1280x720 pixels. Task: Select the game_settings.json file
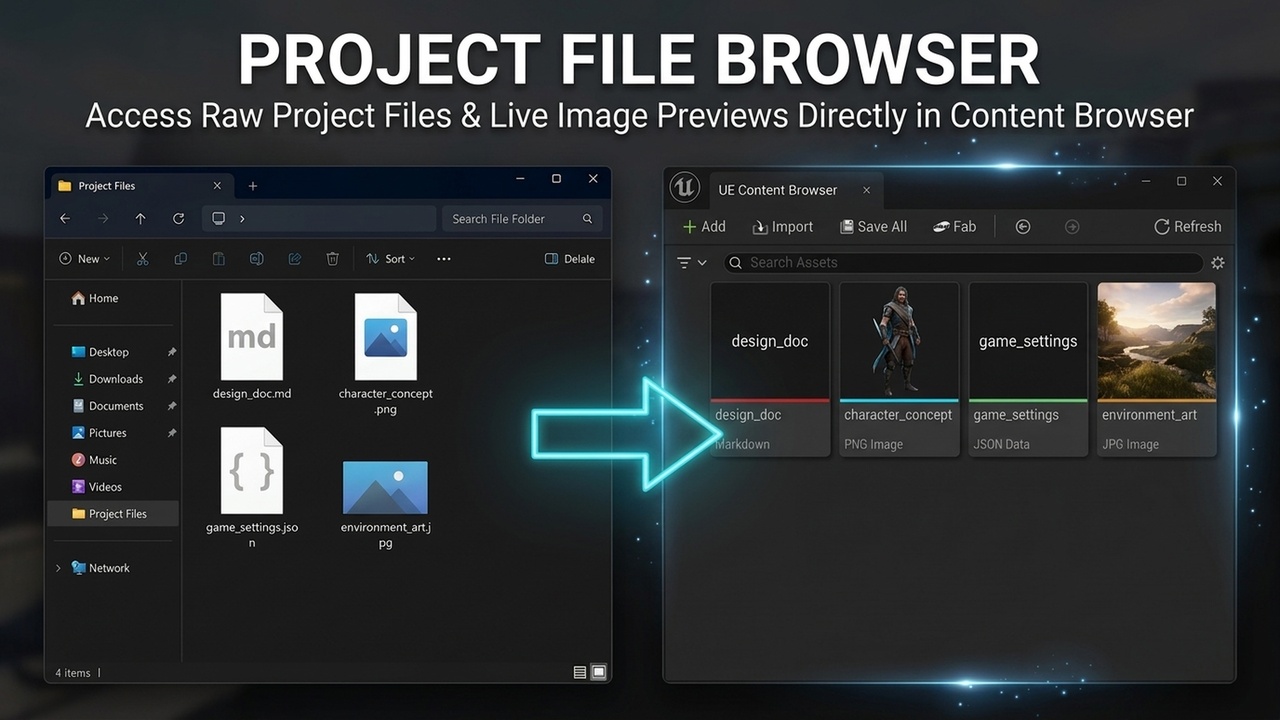click(252, 488)
